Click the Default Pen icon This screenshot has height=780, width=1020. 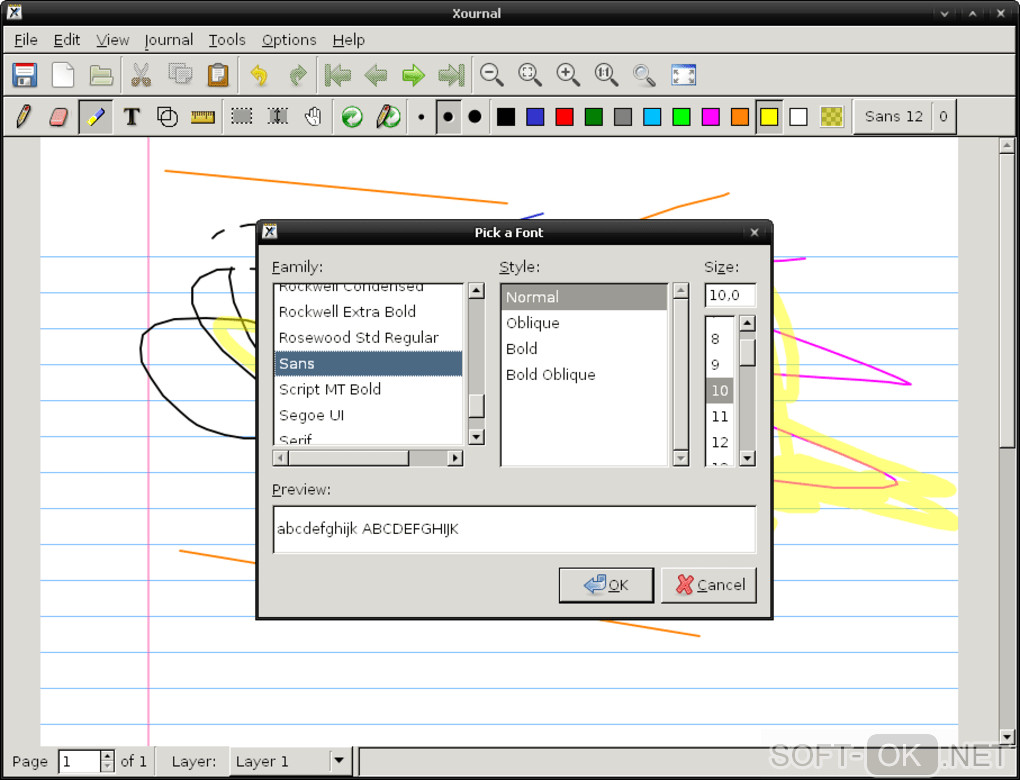(x=388, y=117)
